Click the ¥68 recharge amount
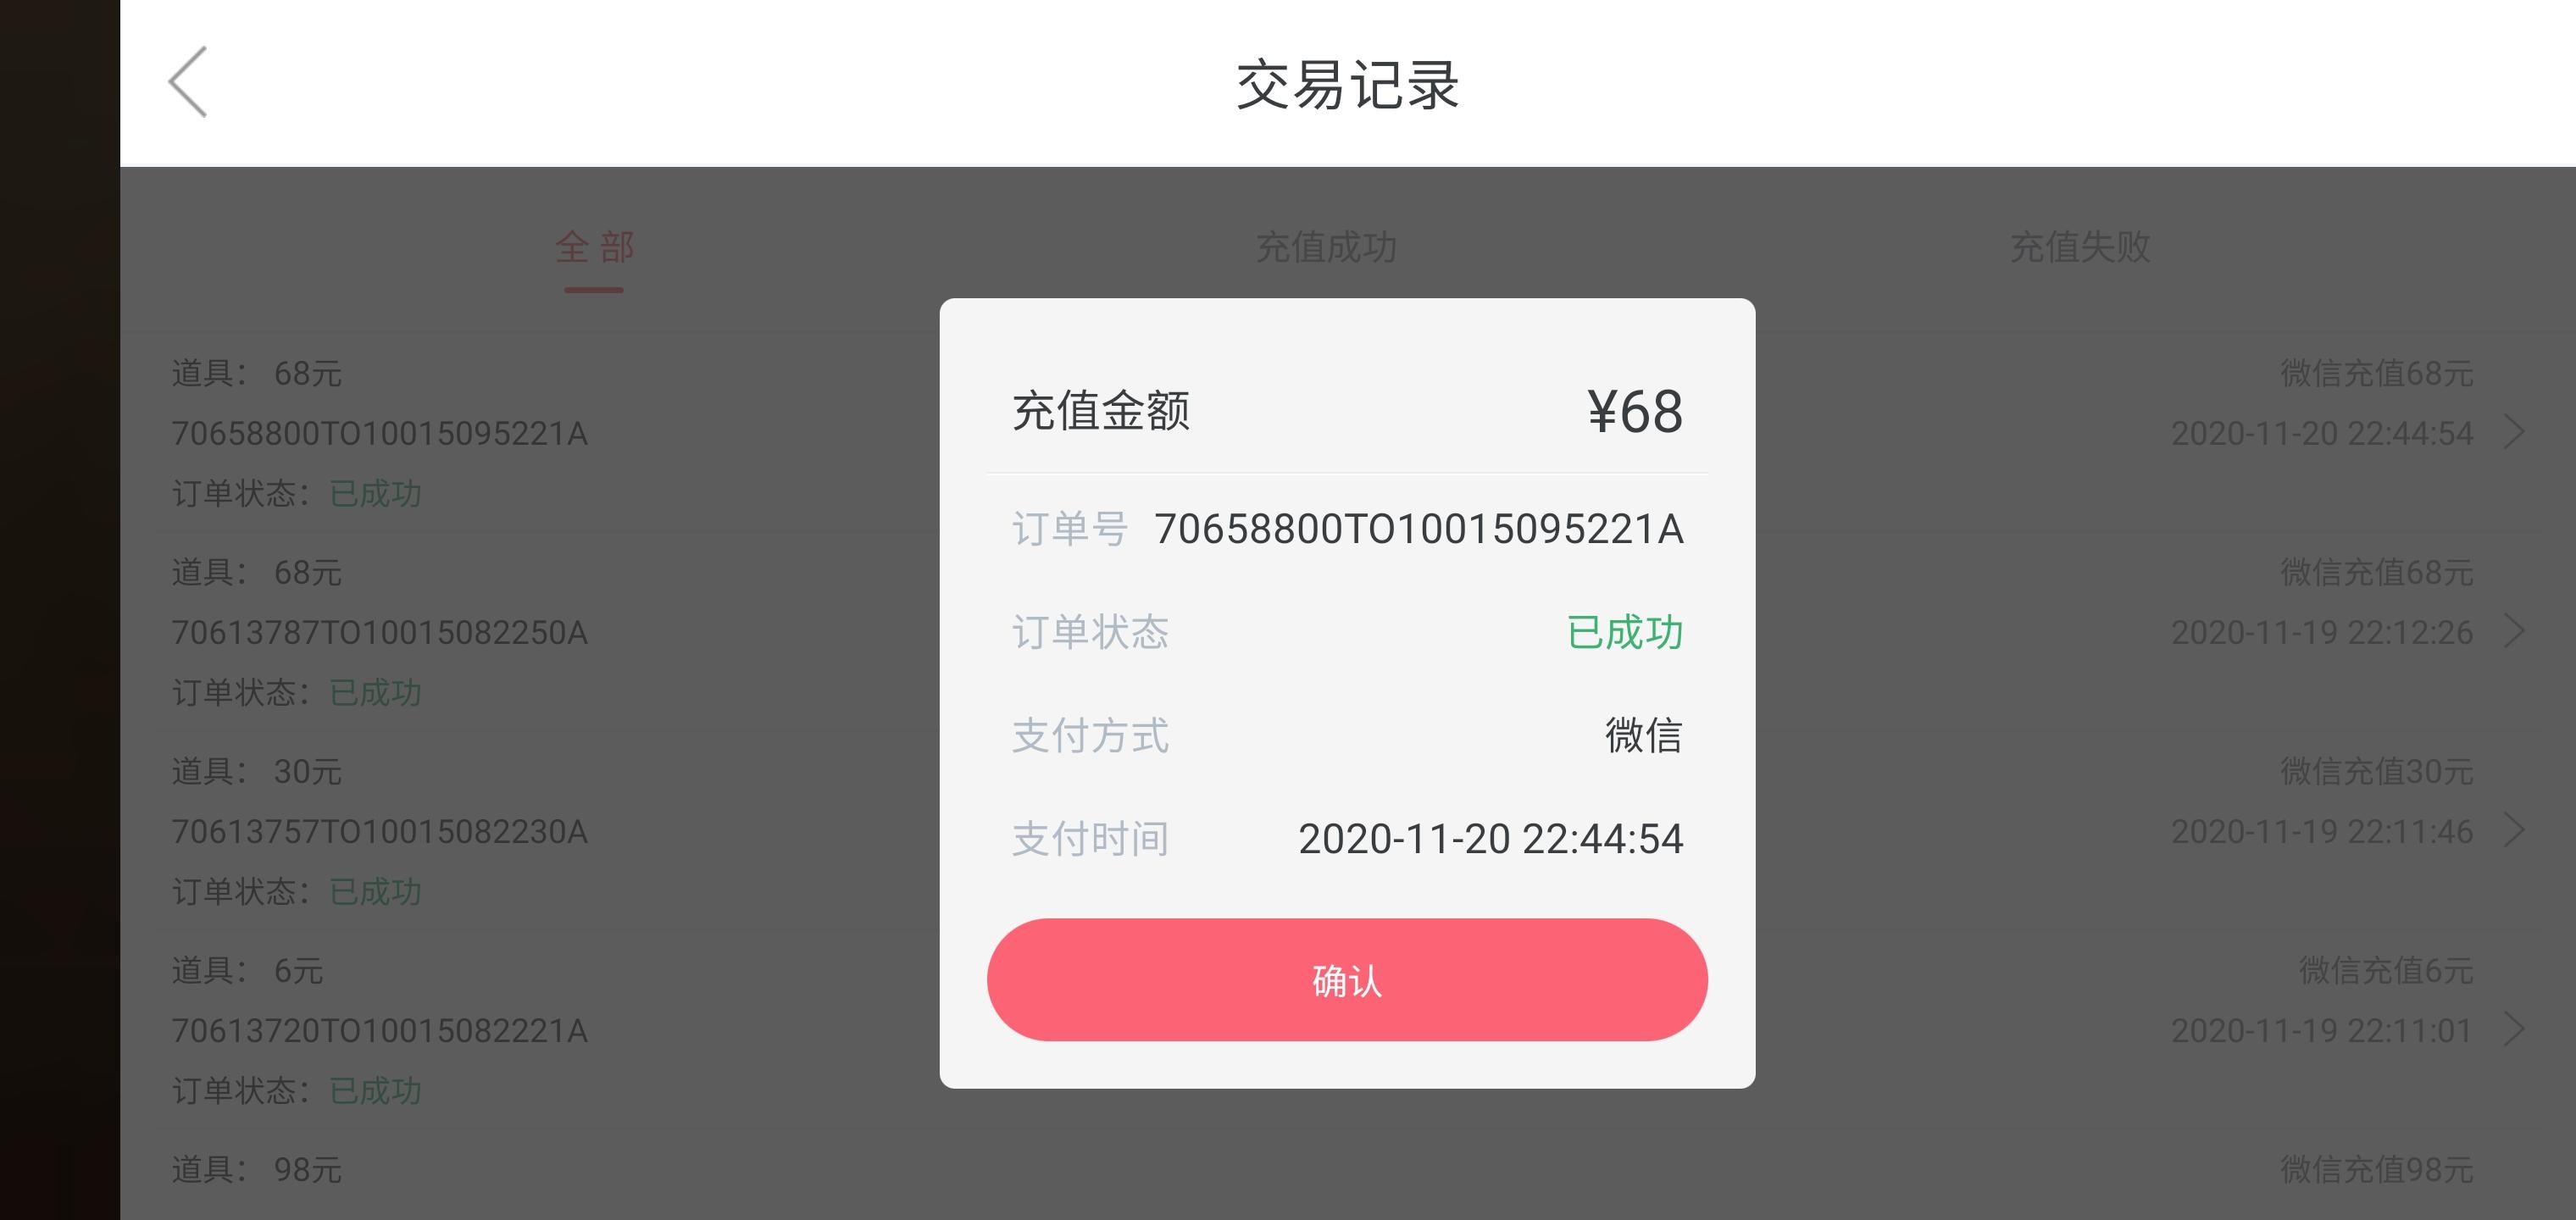Image resolution: width=2576 pixels, height=1220 pixels. pyautogui.click(x=1635, y=411)
